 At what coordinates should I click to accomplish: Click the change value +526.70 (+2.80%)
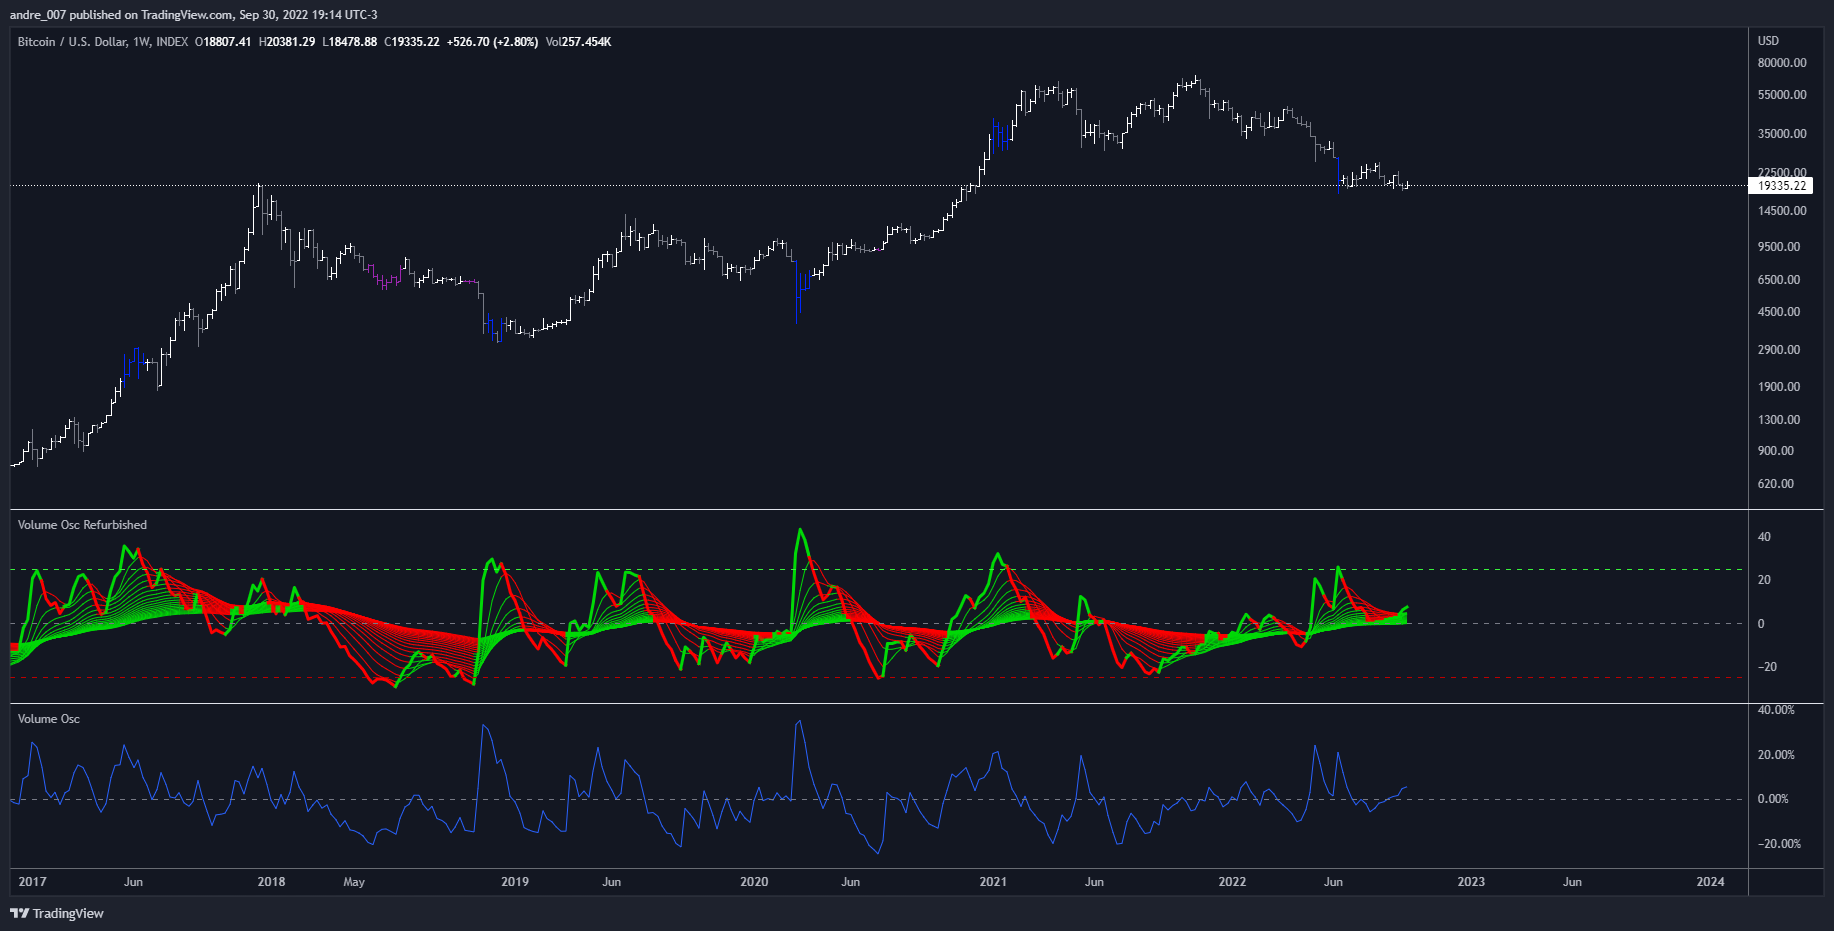click(492, 42)
